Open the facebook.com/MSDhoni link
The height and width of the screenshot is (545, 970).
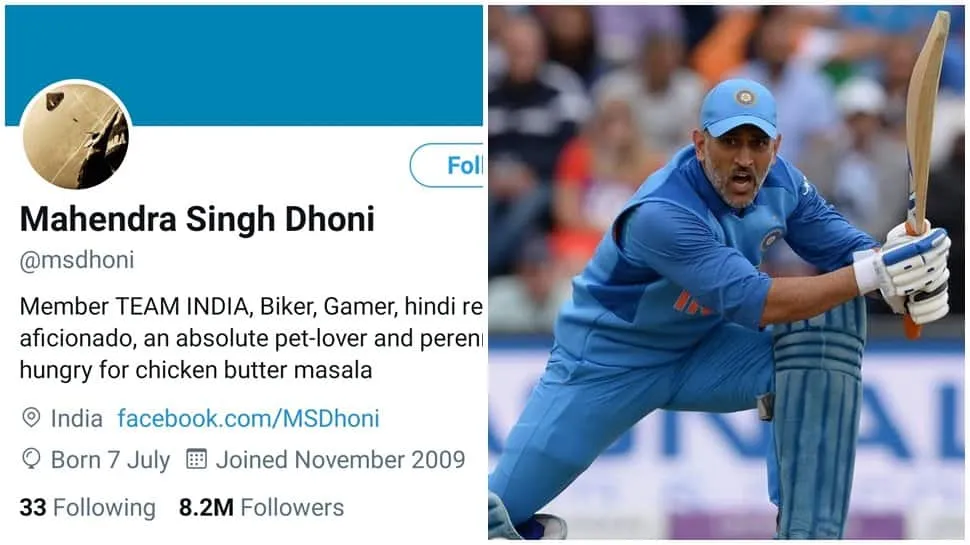[x=248, y=419]
